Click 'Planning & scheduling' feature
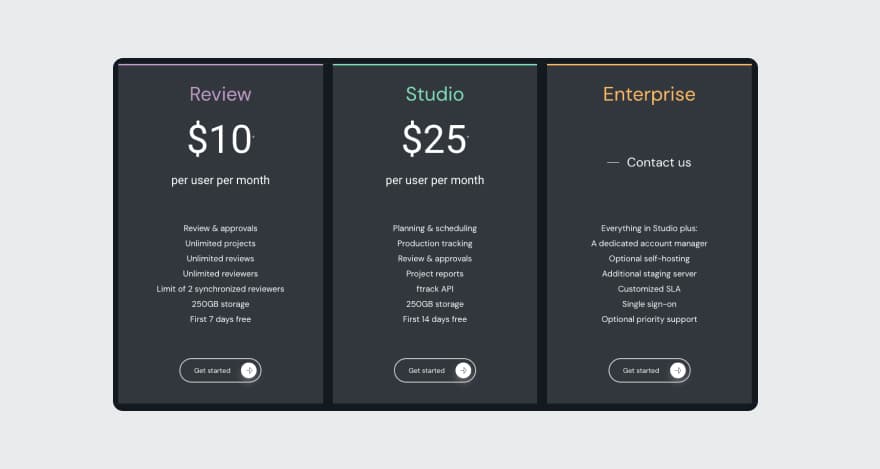The height and width of the screenshot is (469, 880). coord(435,228)
